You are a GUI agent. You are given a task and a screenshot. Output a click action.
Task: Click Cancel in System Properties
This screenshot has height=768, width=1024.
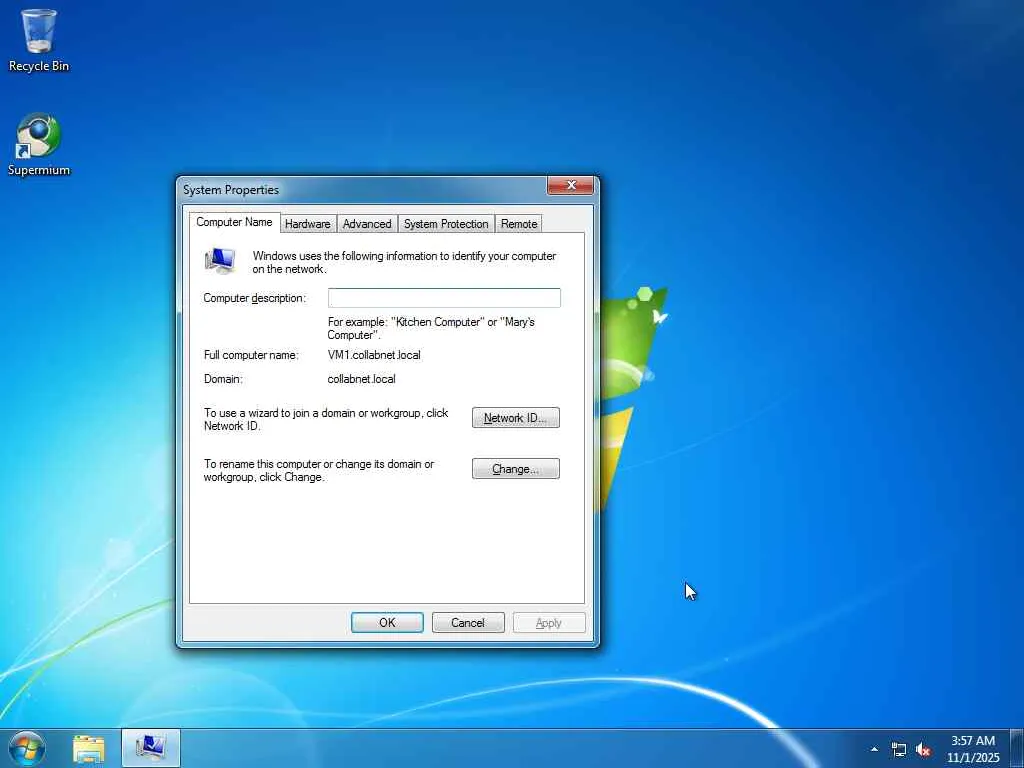click(468, 622)
